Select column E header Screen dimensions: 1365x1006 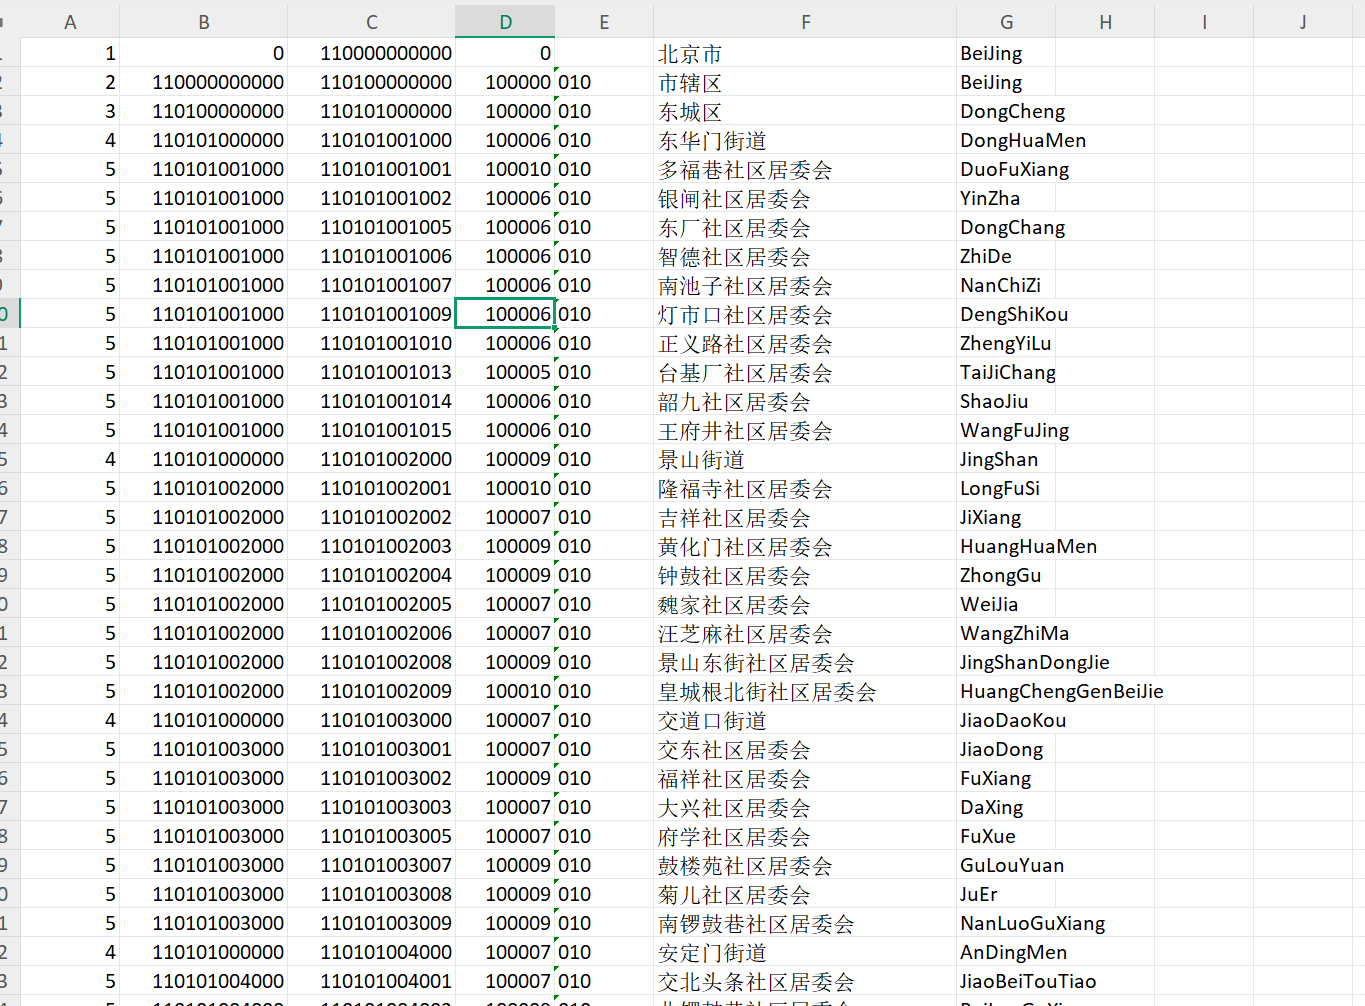pyautogui.click(x=604, y=22)
